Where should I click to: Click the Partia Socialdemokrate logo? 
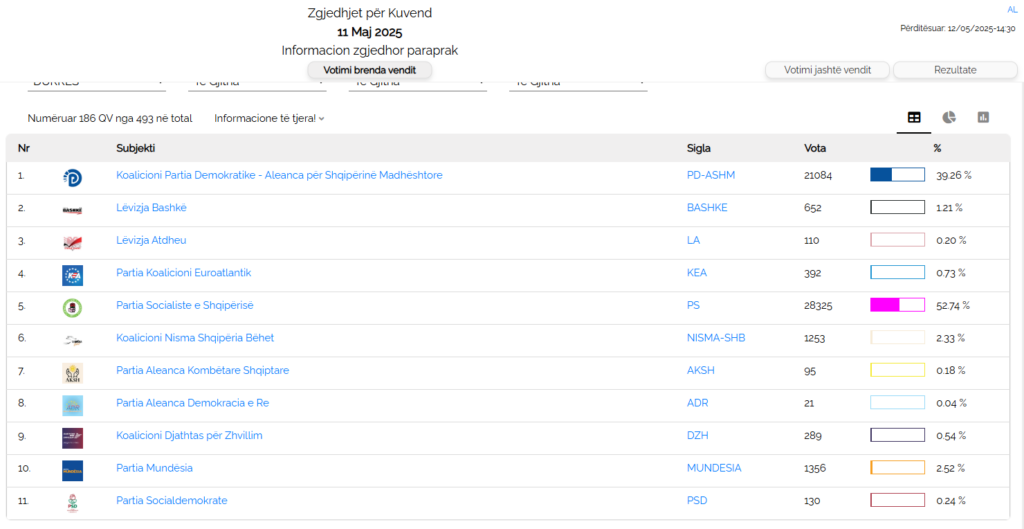72,502
